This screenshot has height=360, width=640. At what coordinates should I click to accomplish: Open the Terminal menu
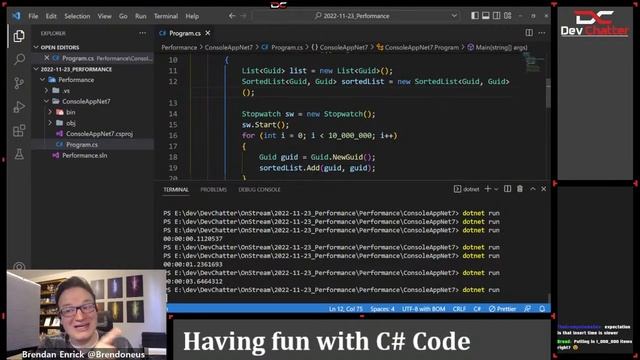(x=166, y=16)
